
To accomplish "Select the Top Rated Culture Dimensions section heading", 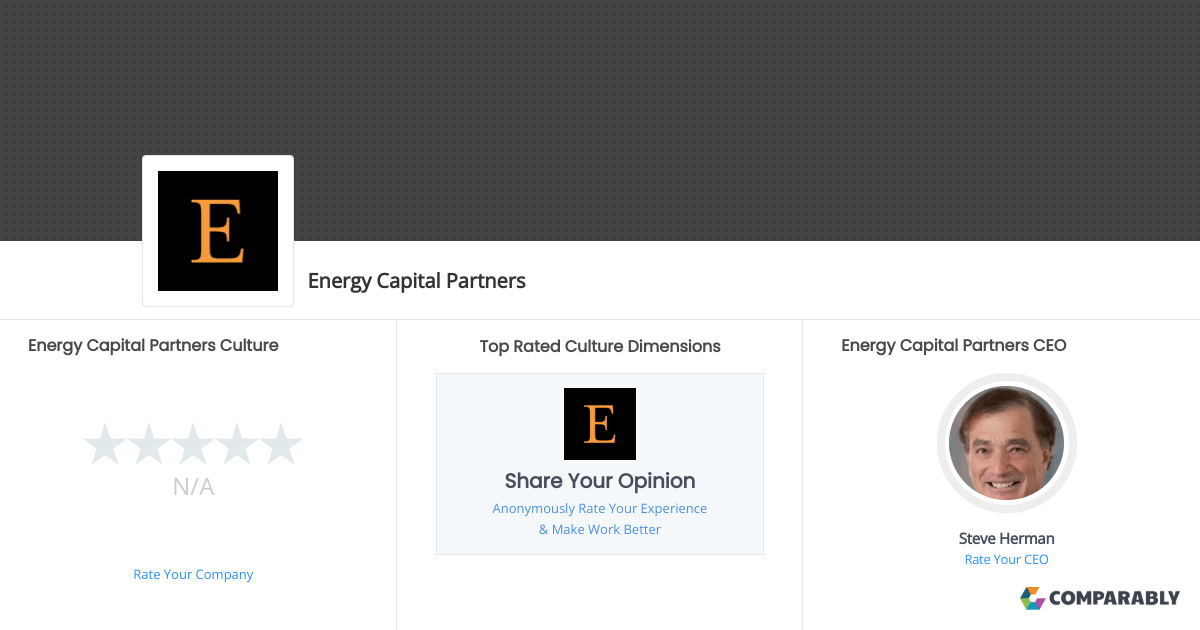I will tap(599, 346).
